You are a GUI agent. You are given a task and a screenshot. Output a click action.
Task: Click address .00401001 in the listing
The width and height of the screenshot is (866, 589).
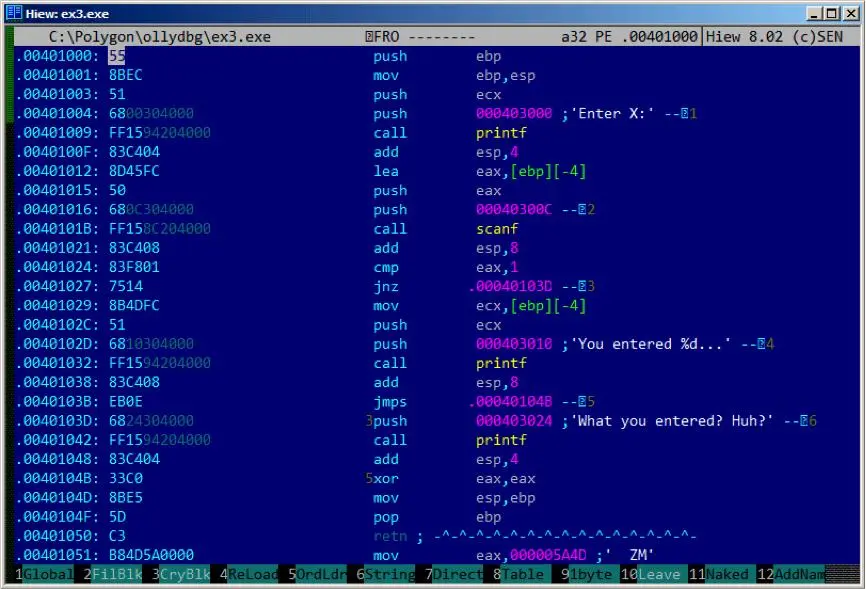tap(57, 75)
